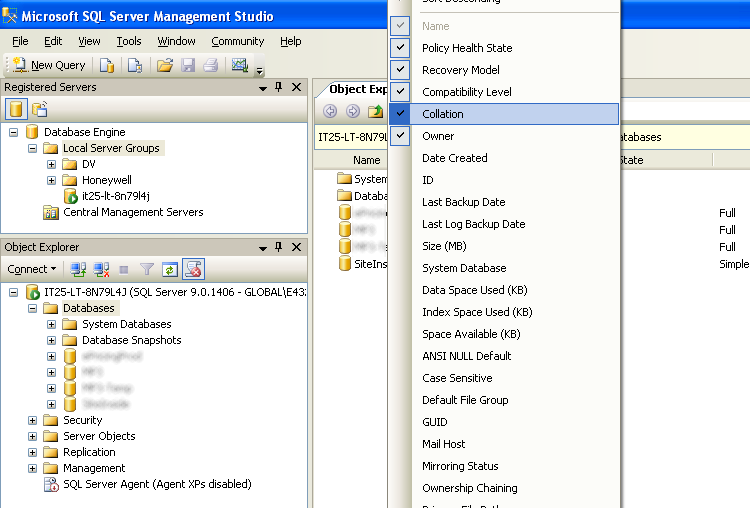Click the Save disk icon in toolbar
The height and width of the screenshot is (508, 750).
click(x=188, y=65)
